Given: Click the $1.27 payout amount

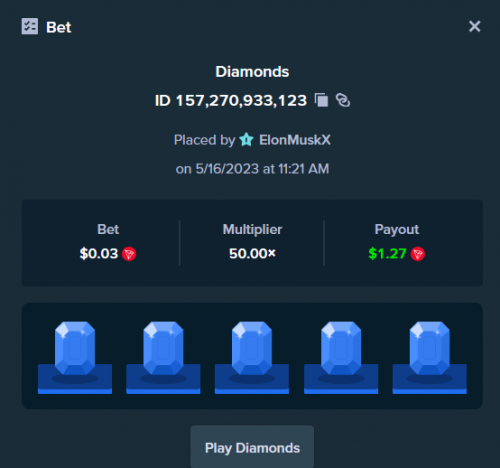Looking at the screenshot, I should [387, 254].
